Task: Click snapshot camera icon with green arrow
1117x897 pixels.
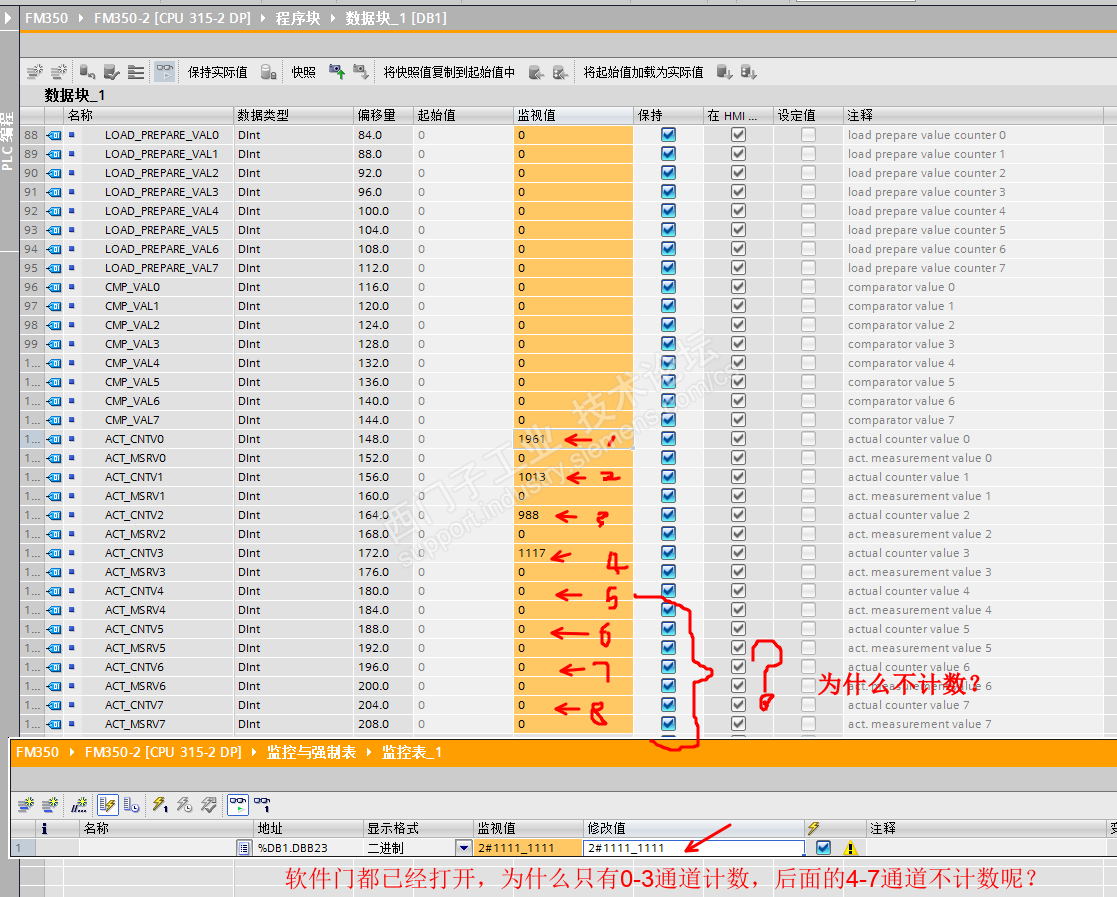Action: click(x=337, y=71)
